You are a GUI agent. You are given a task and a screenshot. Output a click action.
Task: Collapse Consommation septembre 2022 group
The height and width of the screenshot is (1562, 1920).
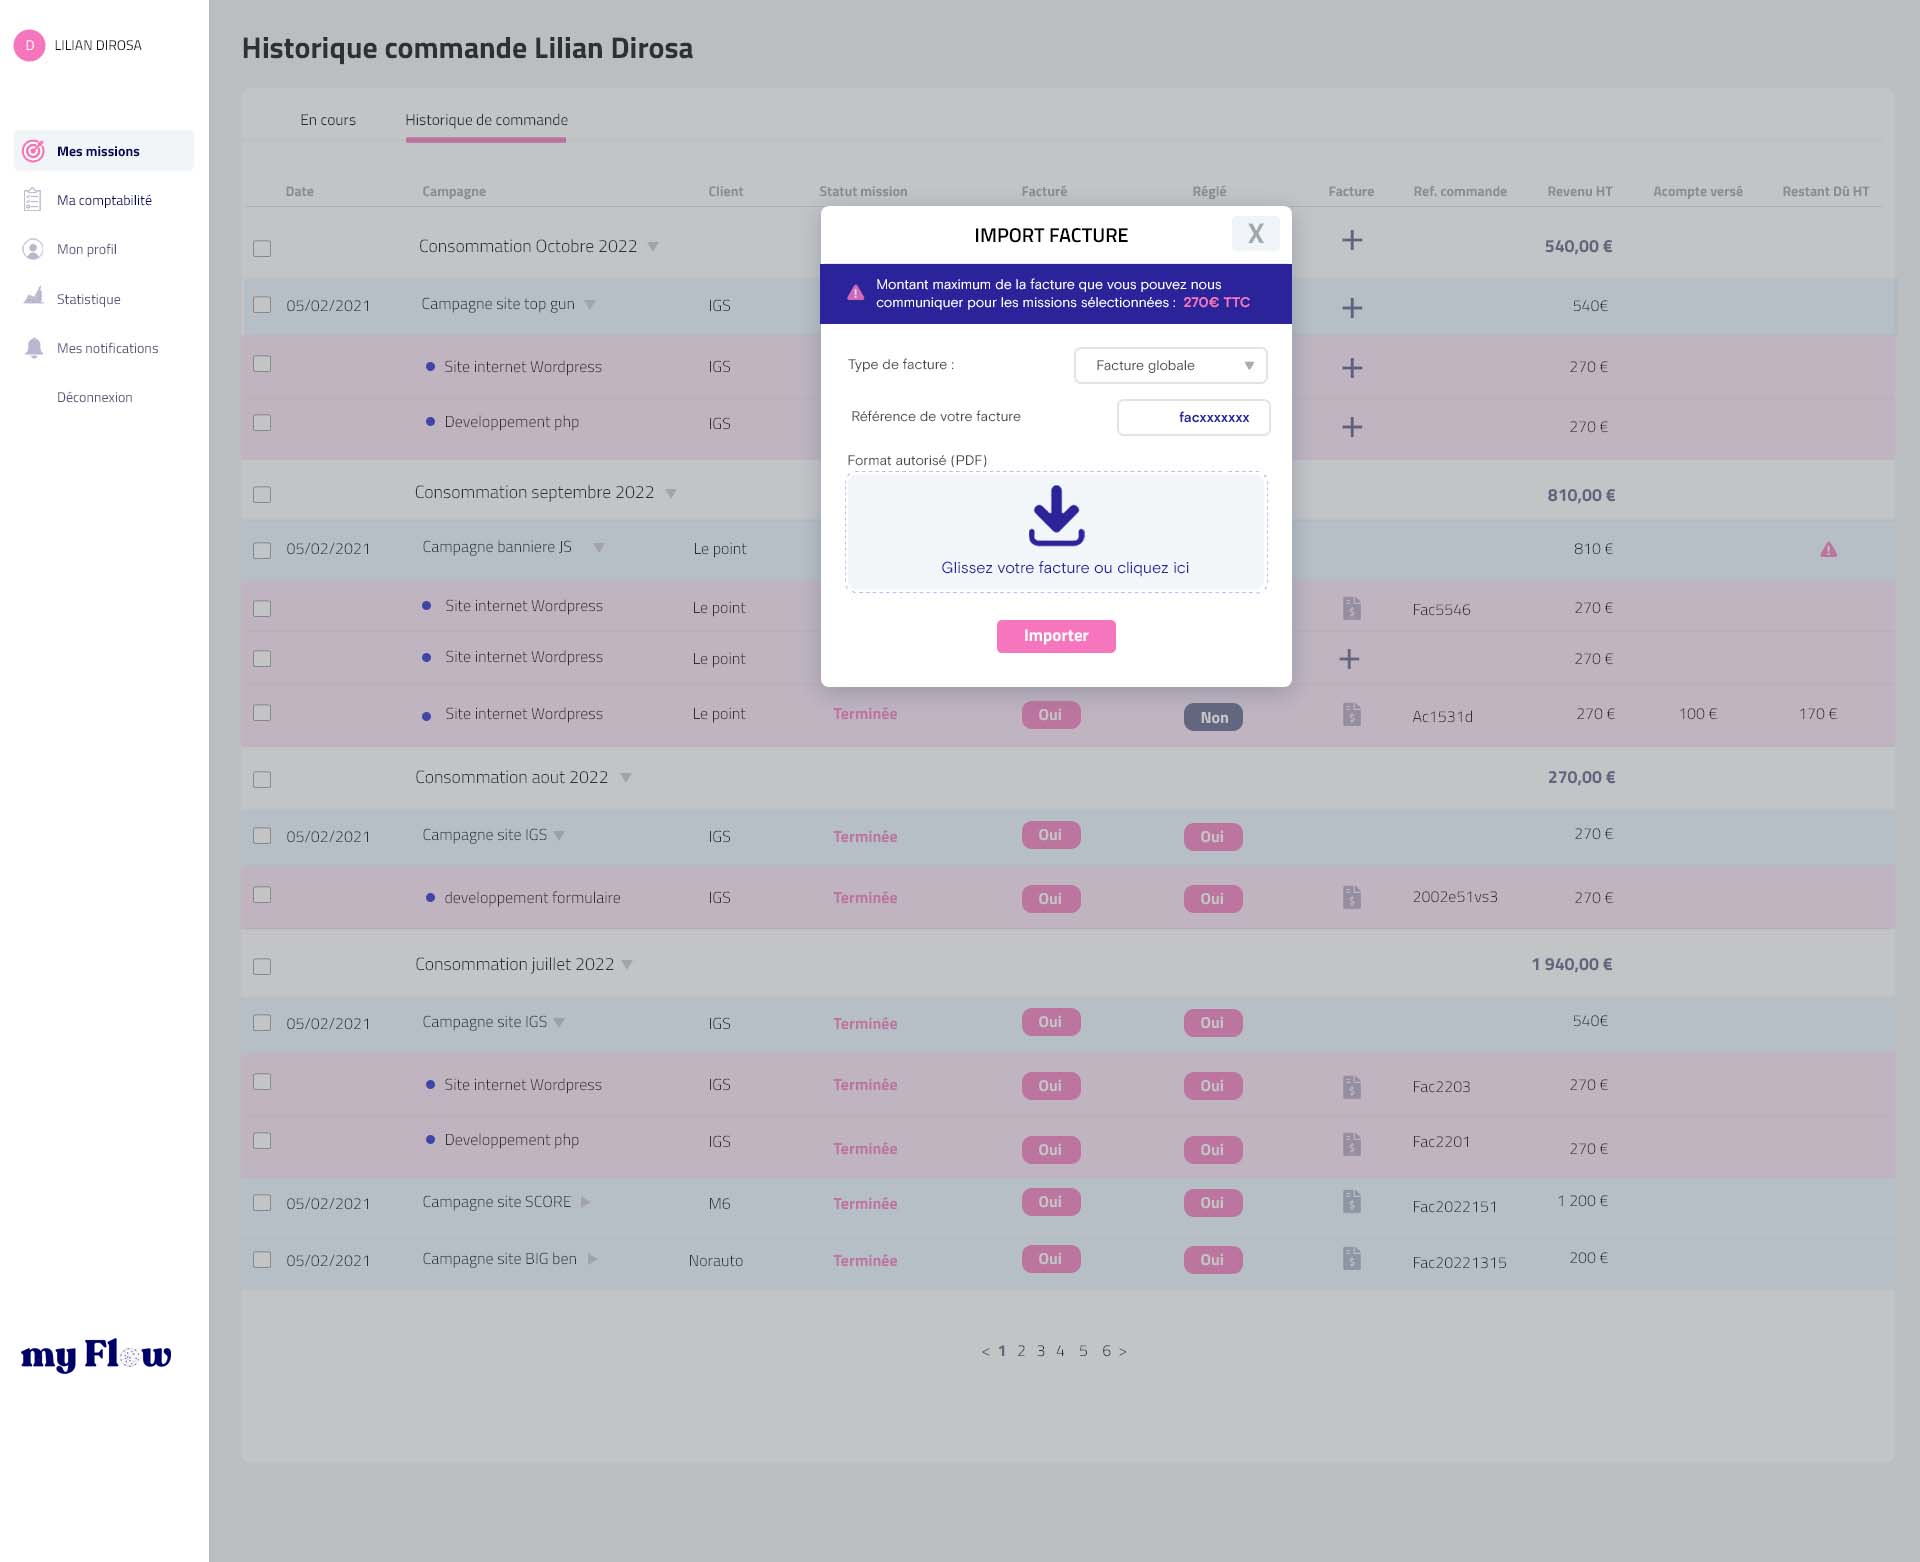click(x=671, y=493)
